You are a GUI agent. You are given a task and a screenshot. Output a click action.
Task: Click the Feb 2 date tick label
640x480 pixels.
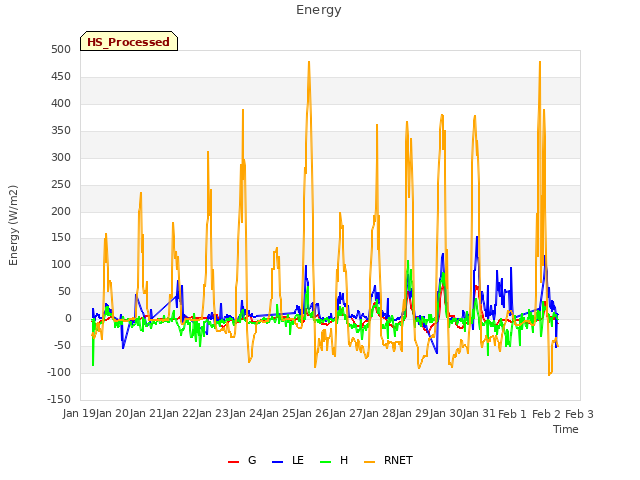tap(547, 414)
